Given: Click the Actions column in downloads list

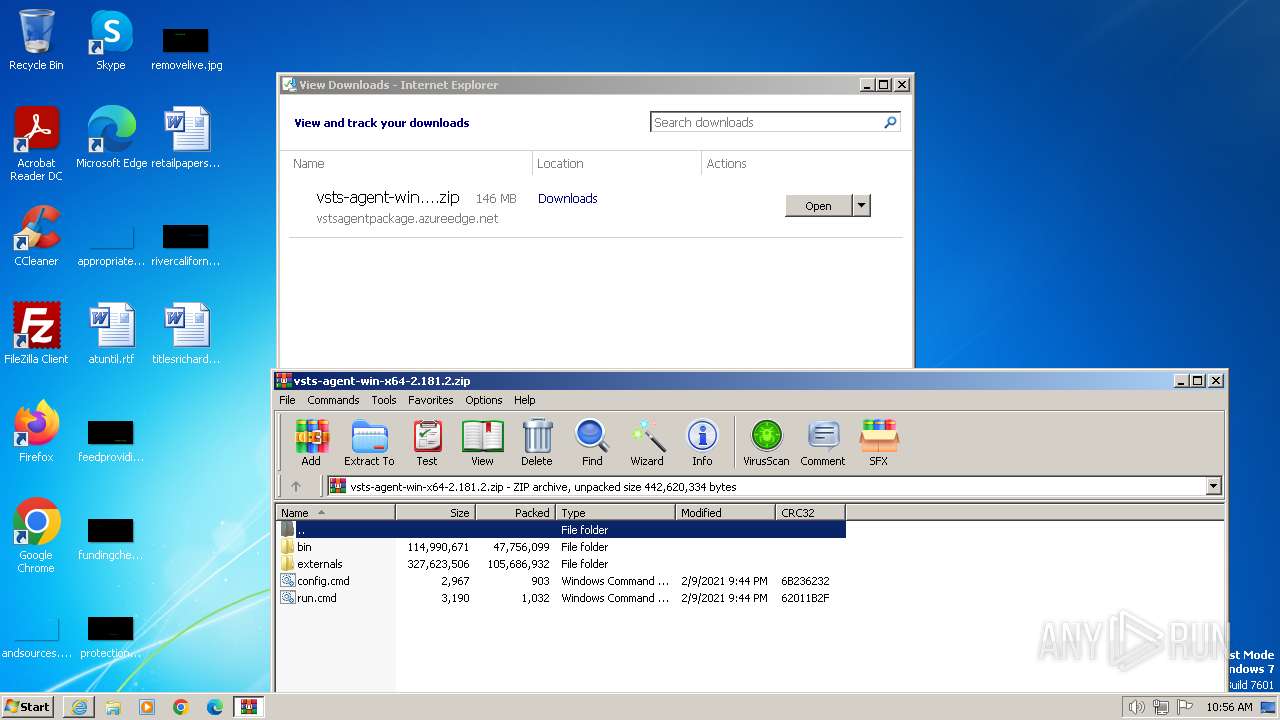Looking at the screenshot, I should (726, 163).
